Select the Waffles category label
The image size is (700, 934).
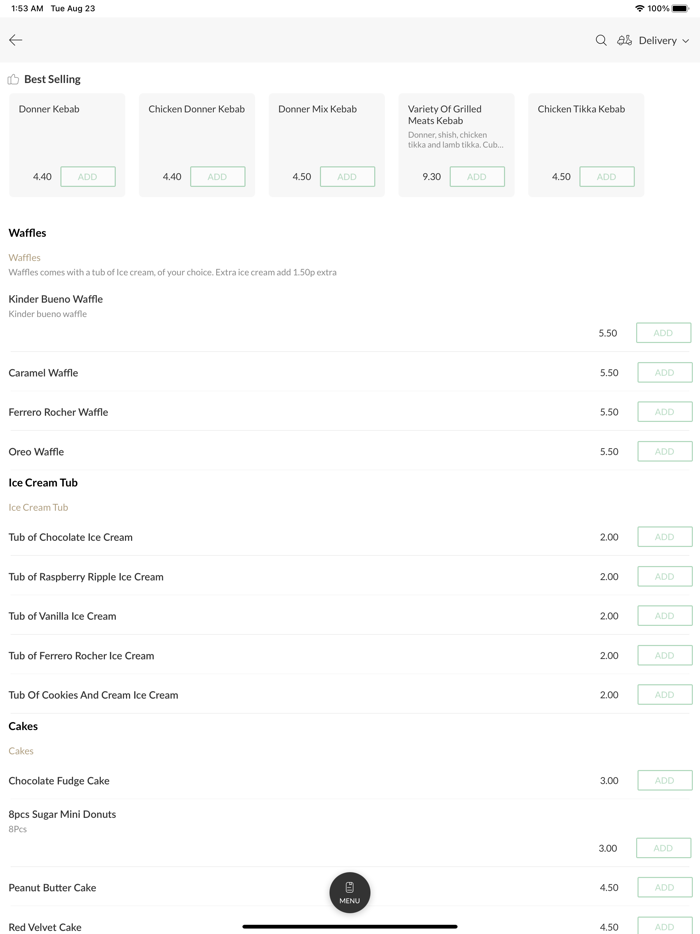[25, 258]
